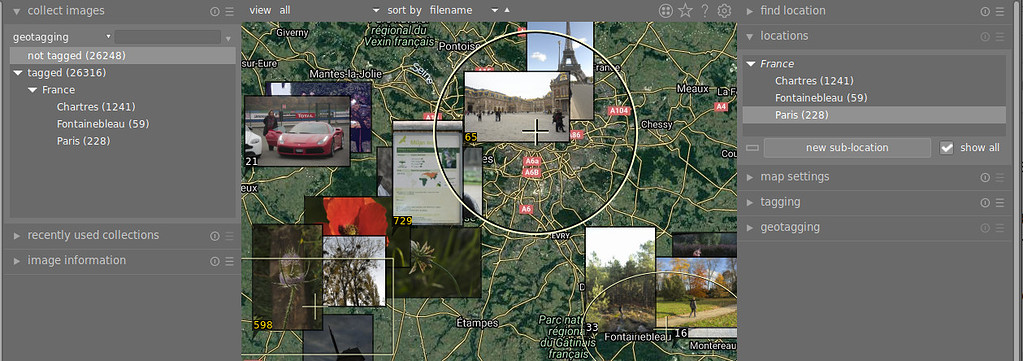Collapse the locations panel

point(750,37)
